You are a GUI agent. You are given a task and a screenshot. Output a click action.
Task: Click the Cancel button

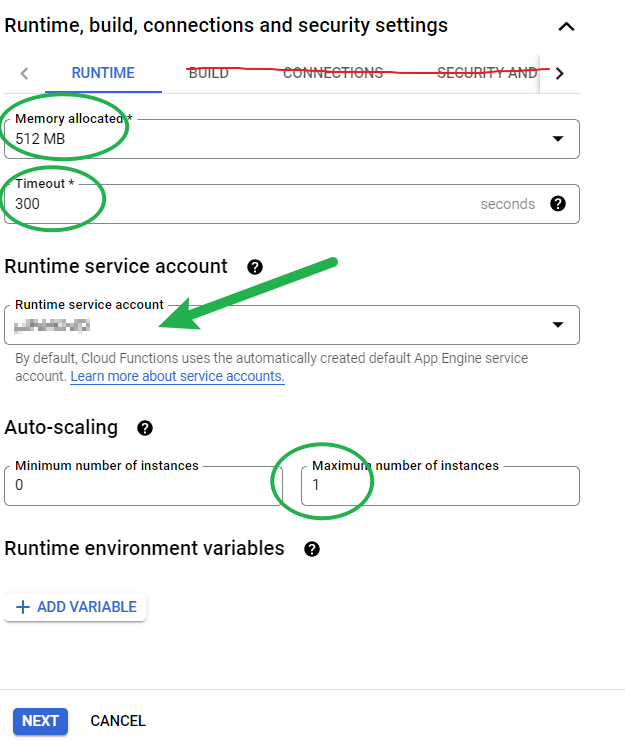(118, 720)
